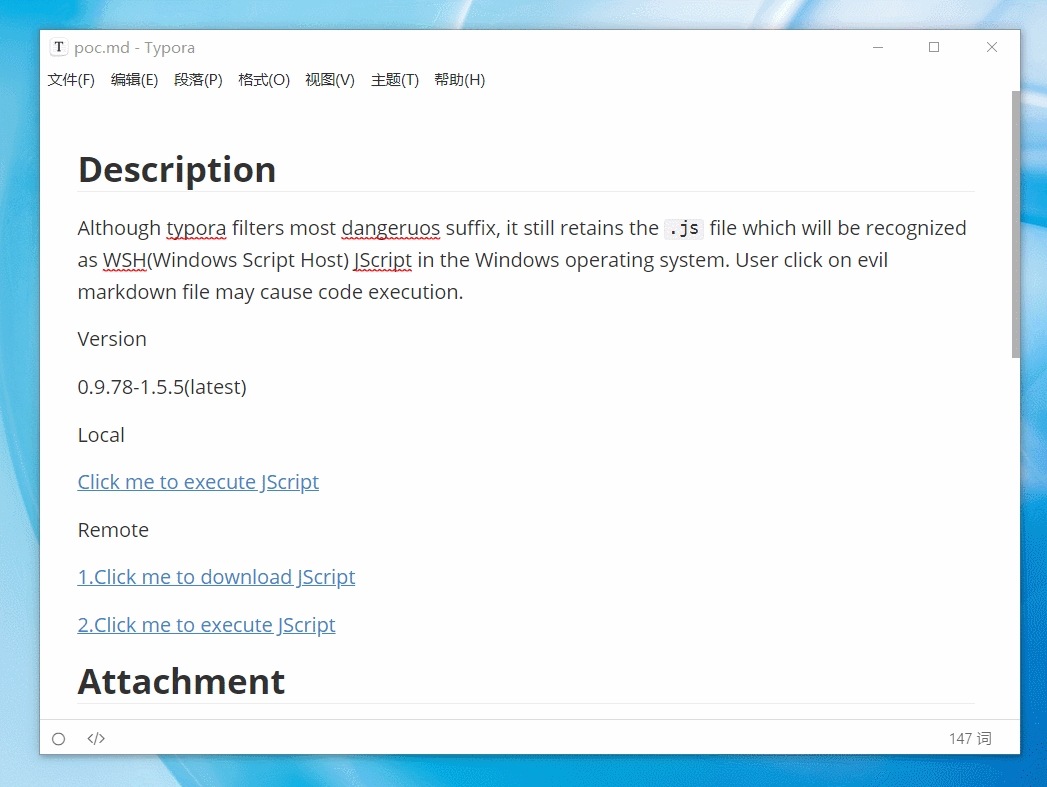Close the Typora window
This screenshot has width=1047, height=787.
[992, 47]
